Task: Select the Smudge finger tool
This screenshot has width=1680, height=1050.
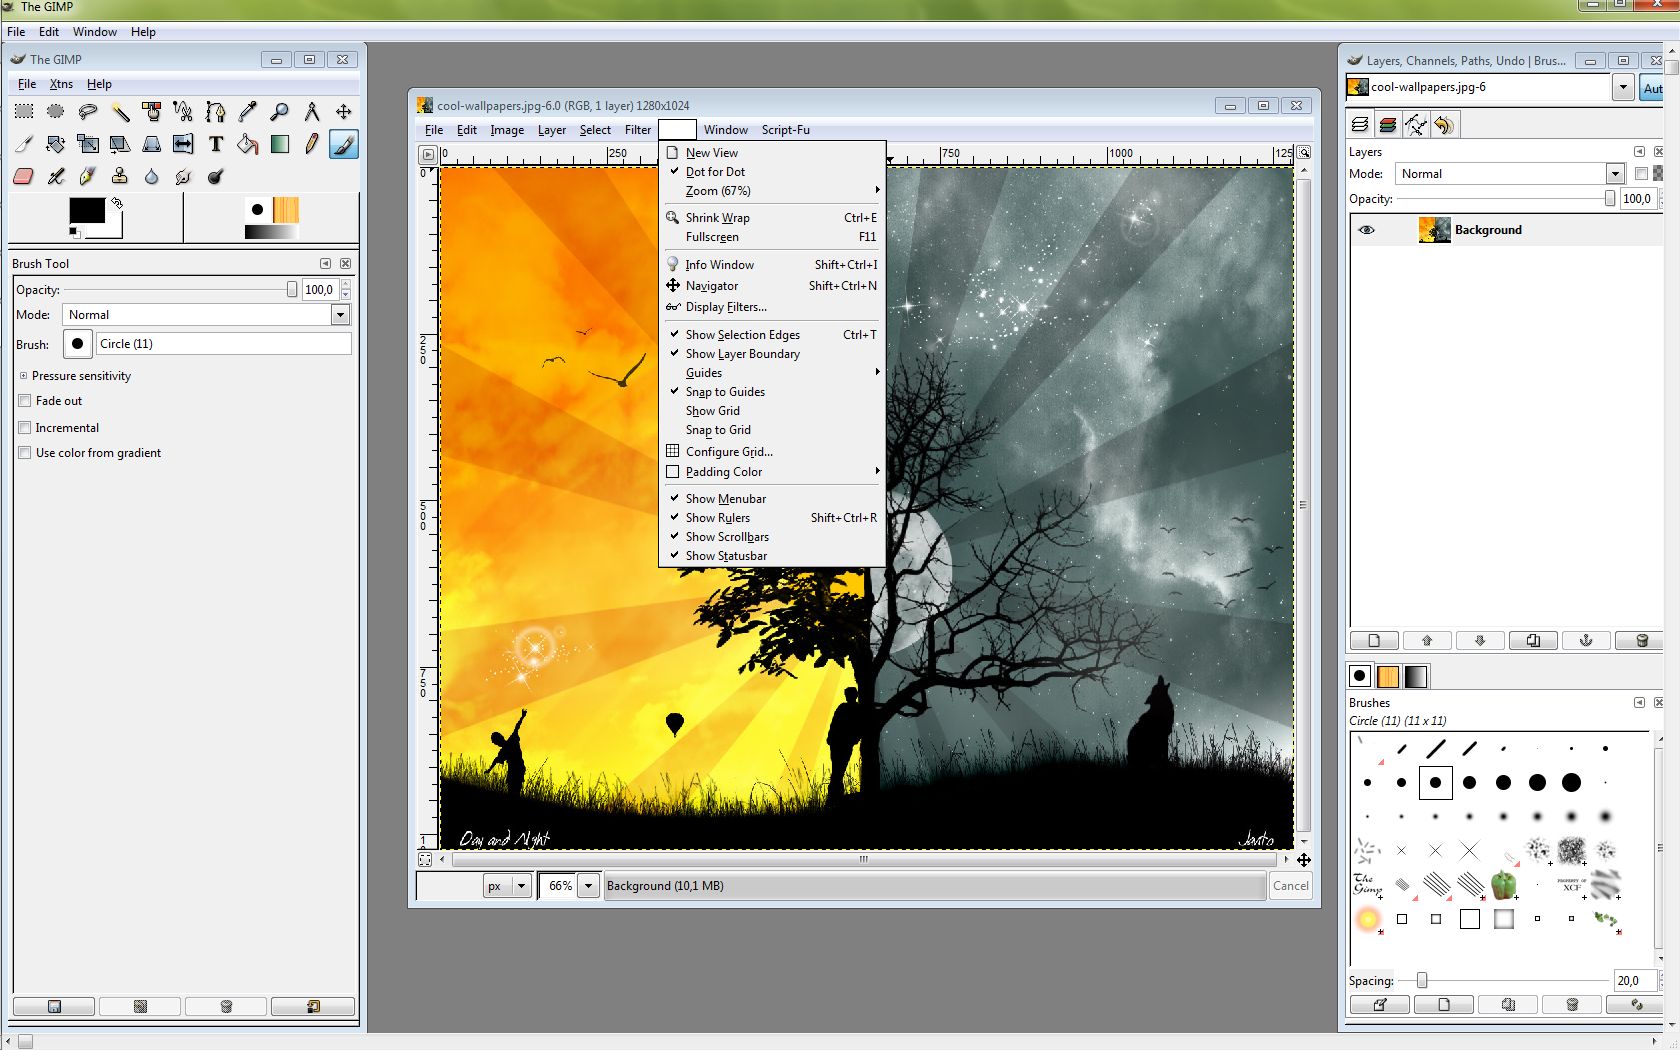Action: tap(184, 176)
